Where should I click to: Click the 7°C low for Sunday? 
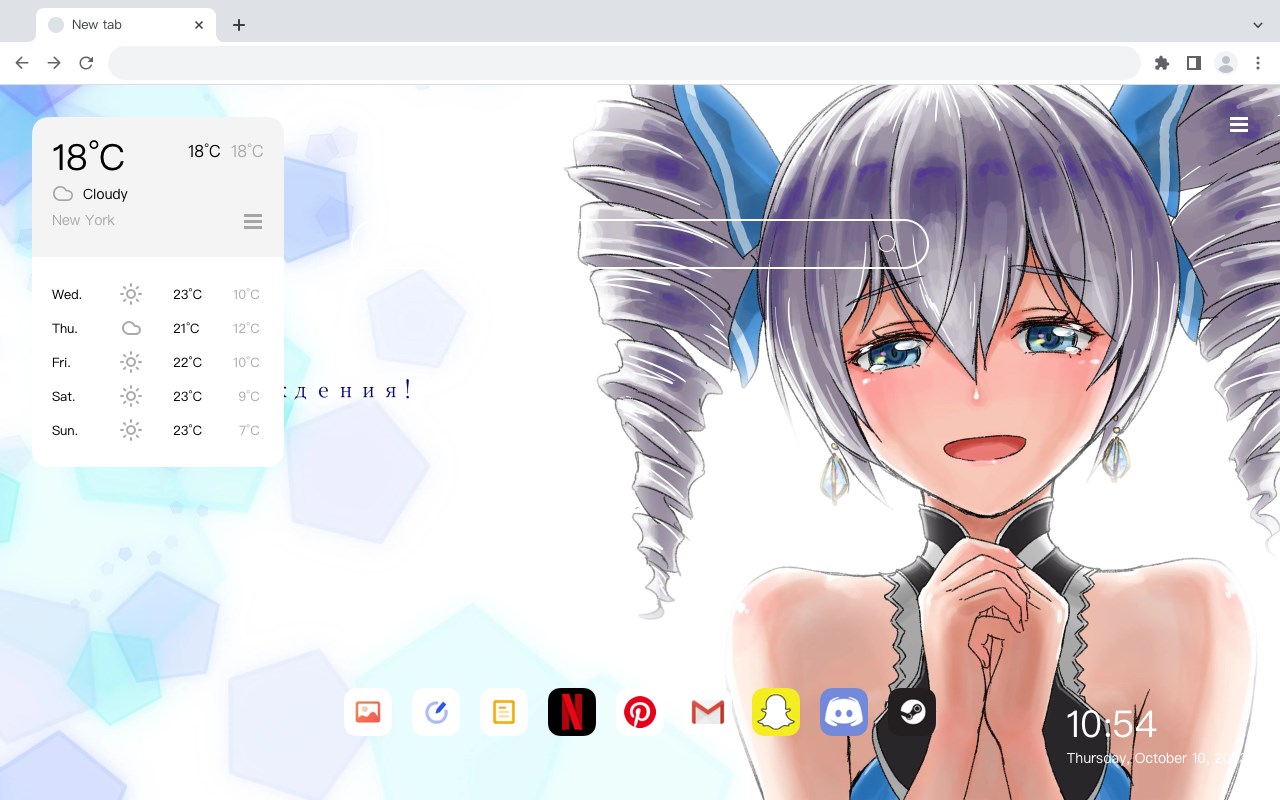pyautogui.click(x=249, y=430)
